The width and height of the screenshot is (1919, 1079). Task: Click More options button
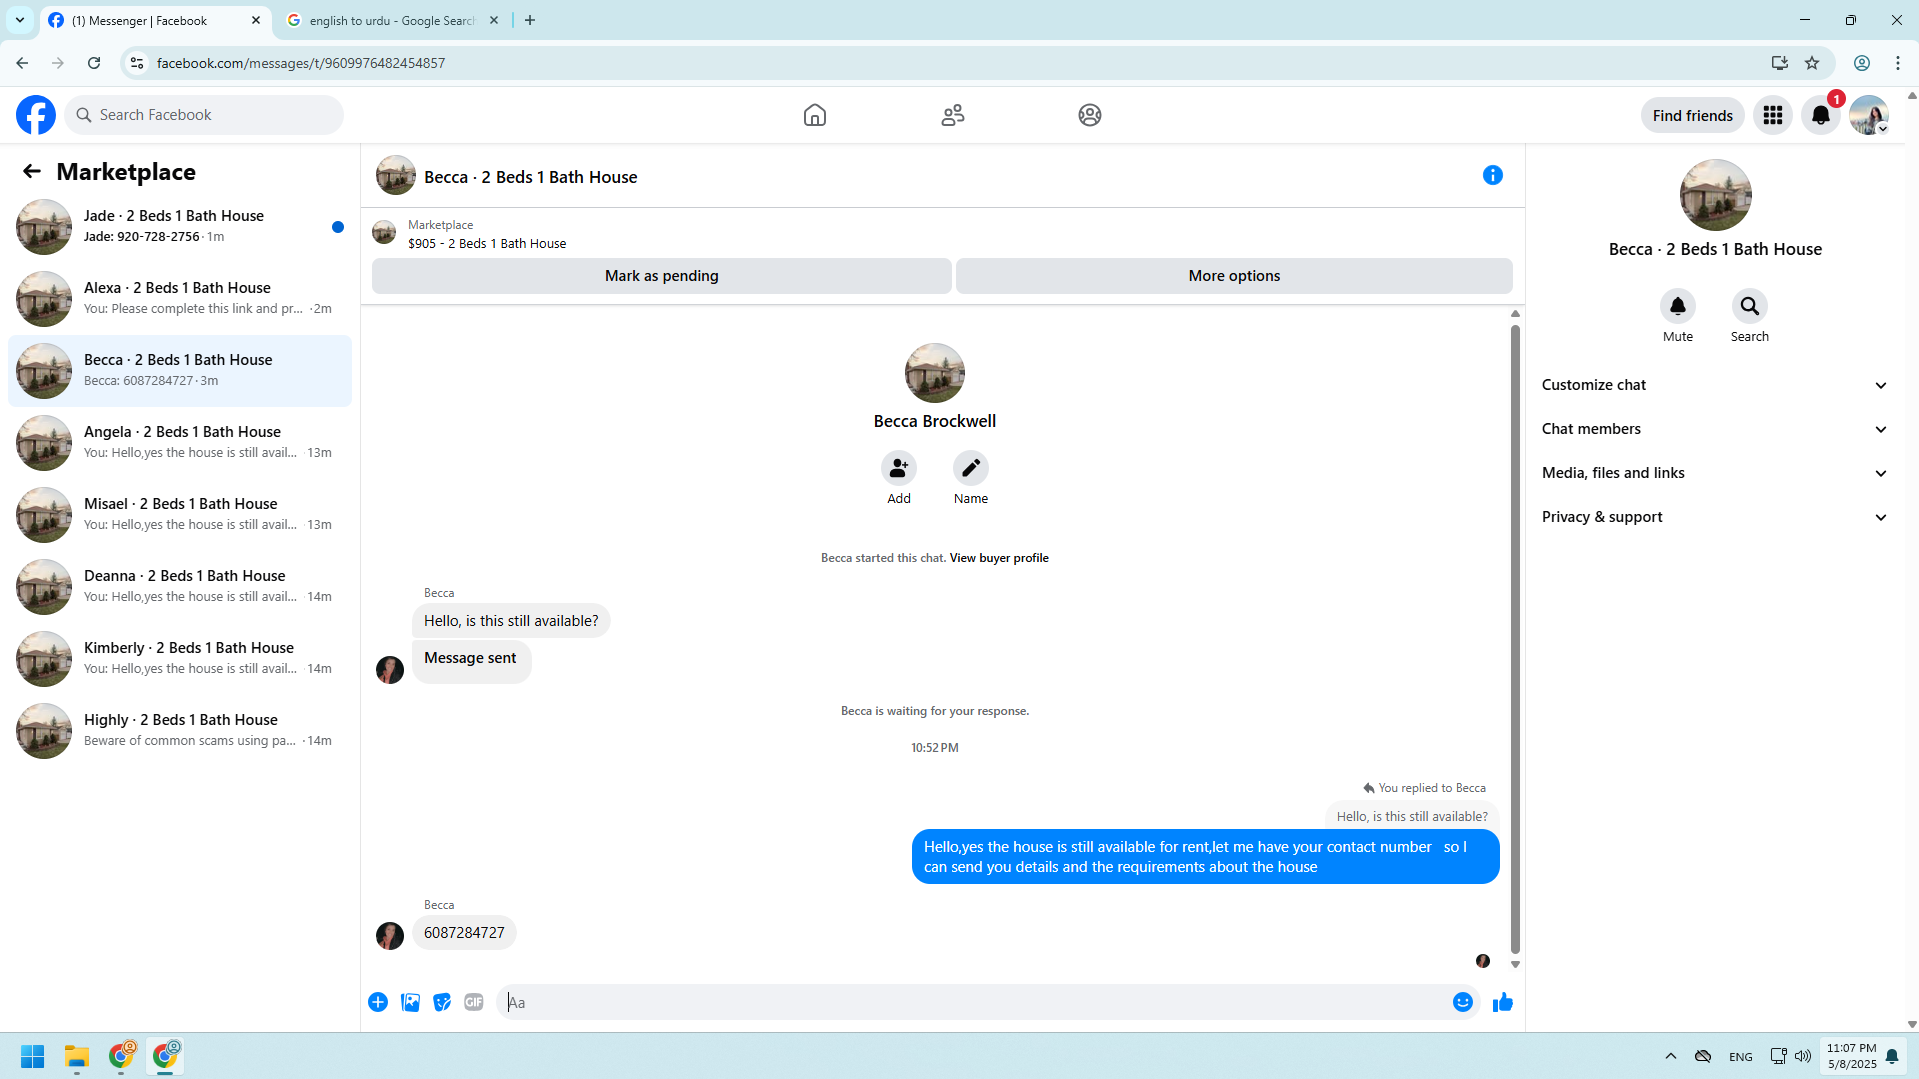[1234, 276]
